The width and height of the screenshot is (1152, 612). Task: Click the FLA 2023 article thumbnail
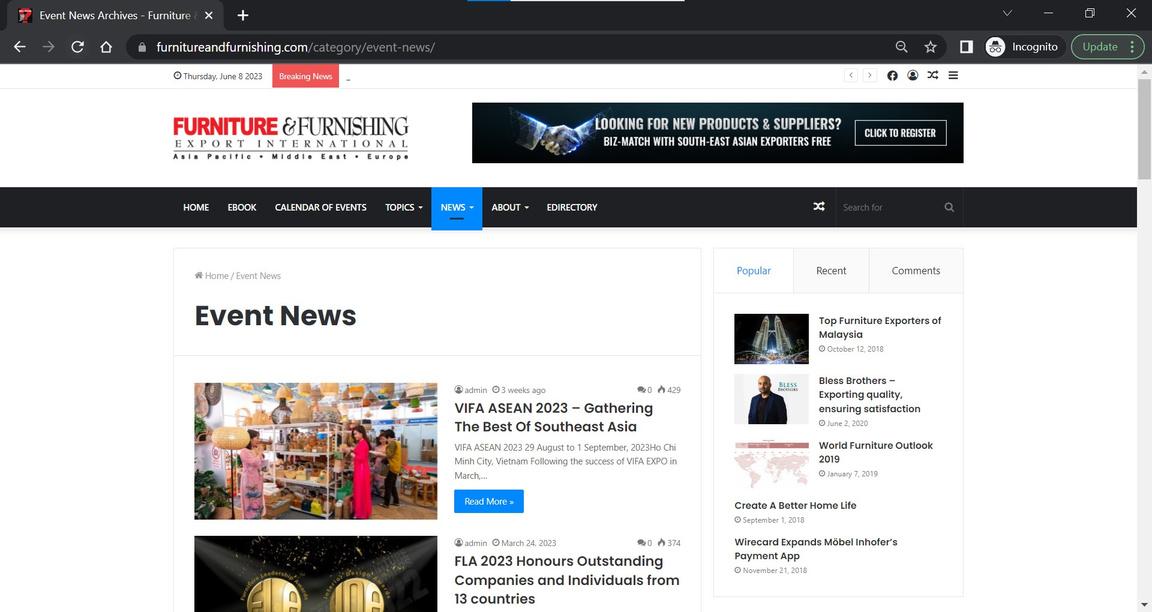click(x=315, y=574)
